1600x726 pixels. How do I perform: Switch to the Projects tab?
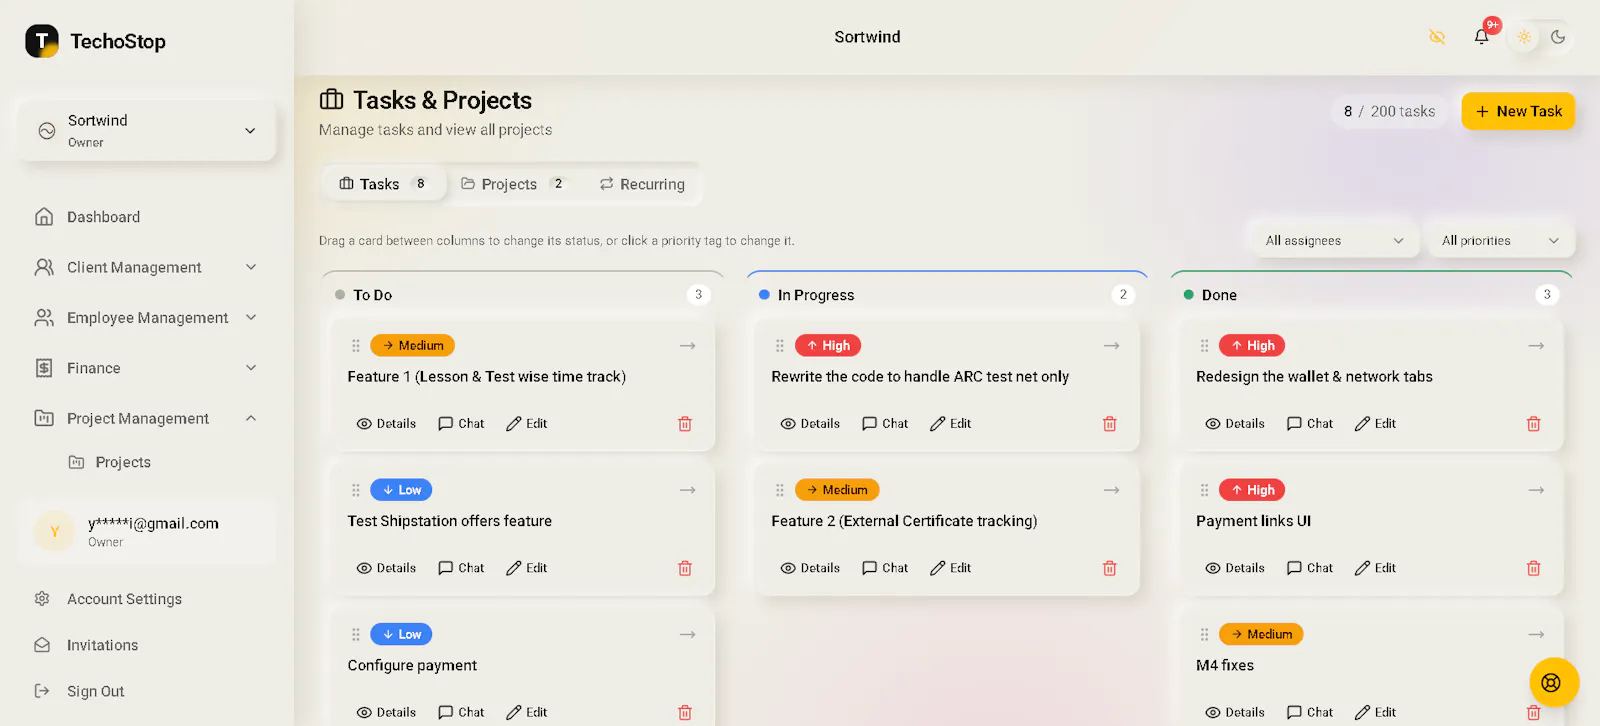(514, 184)
